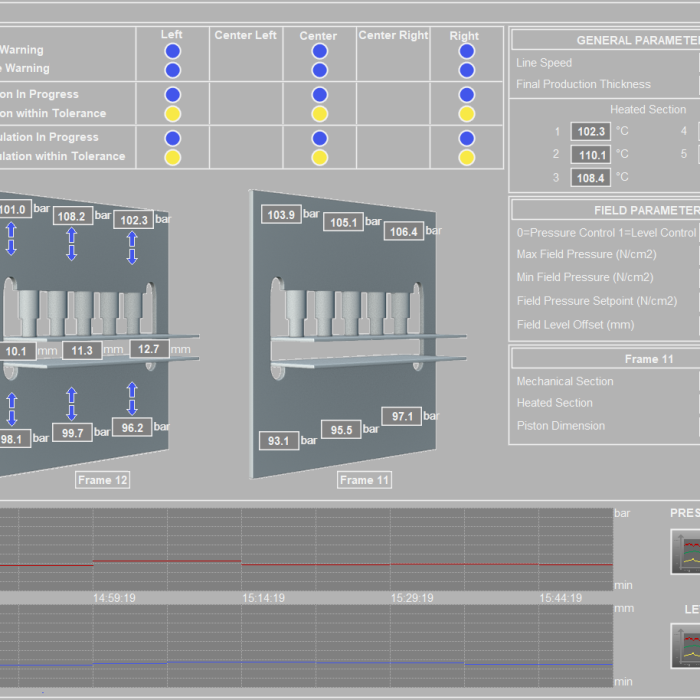The image size is (700, 700).
Task: Select Heated Section 2 temperature field 110.1
Action: (x=590, y=155)
